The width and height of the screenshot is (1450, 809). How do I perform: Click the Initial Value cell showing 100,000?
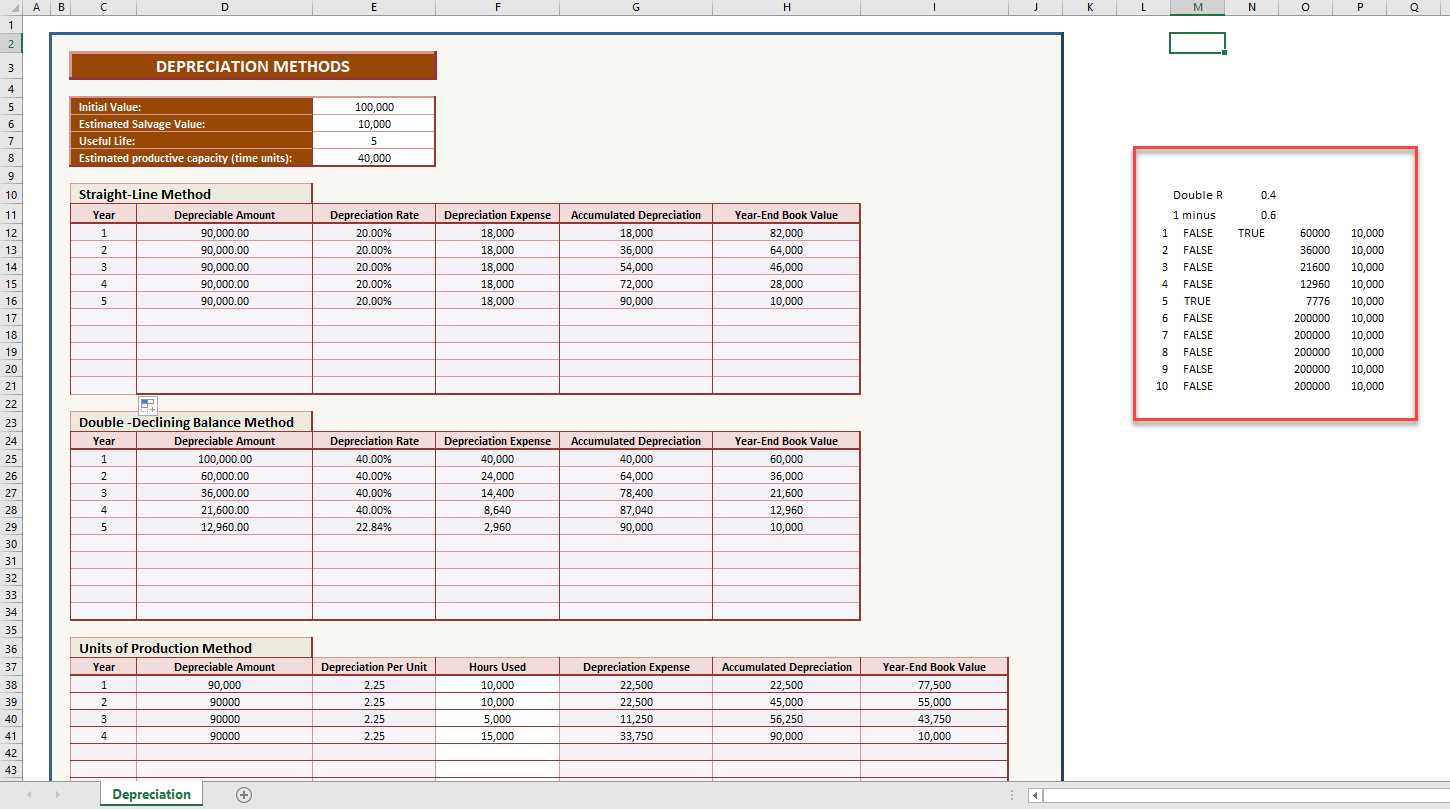374,107
